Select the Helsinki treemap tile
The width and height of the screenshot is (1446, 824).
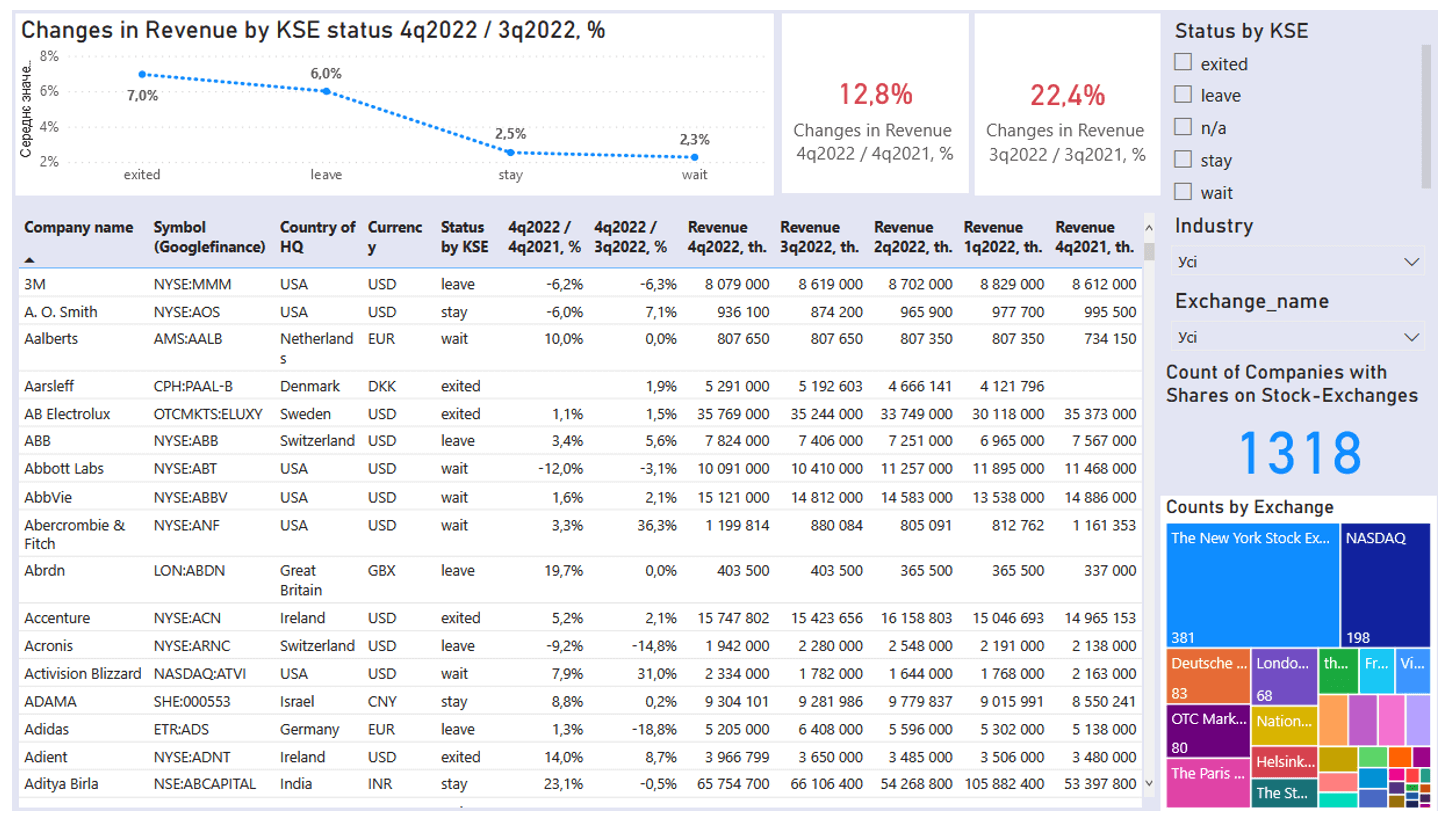pos(1284,762)
